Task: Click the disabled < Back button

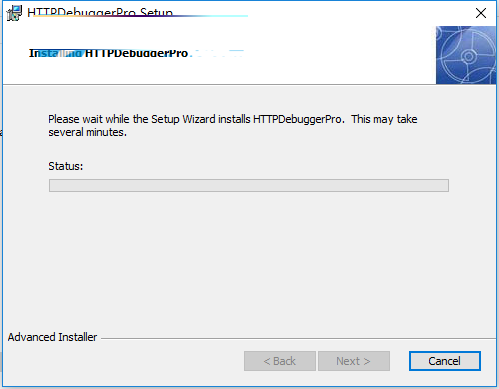Action: tap(280, 361)
